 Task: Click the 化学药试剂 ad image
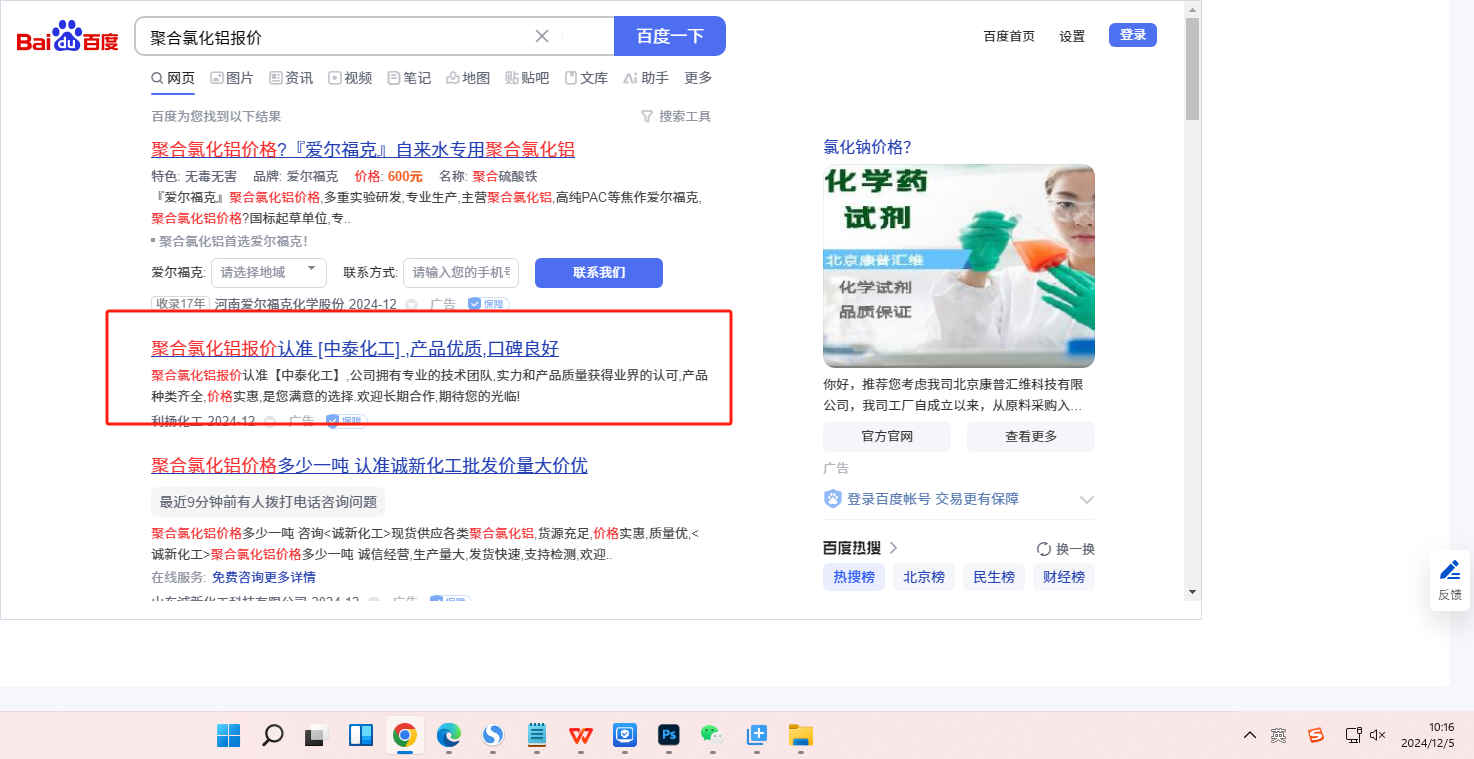pyautogui.click(x=959, y=266)
